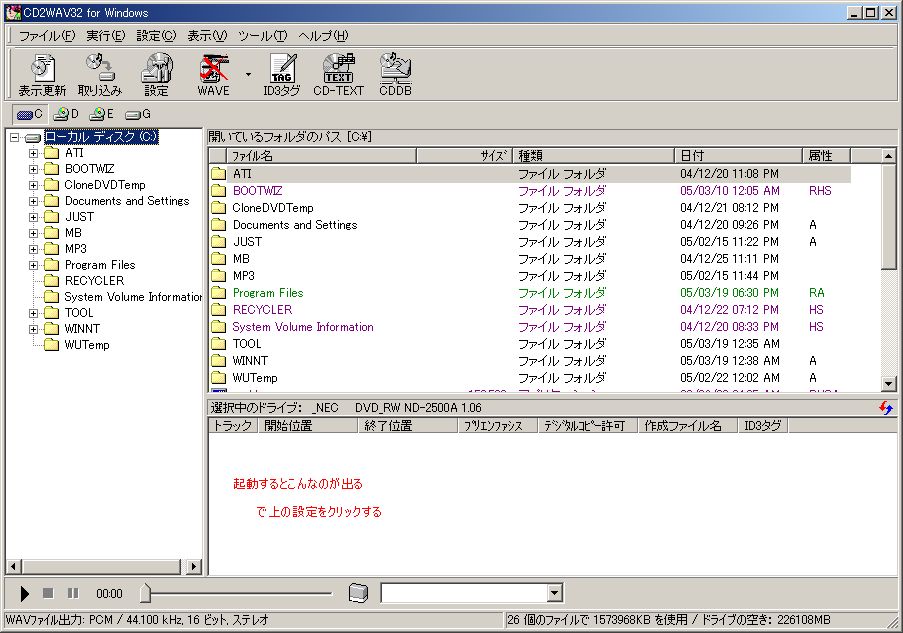Expand the Program Files tree node
This screenshot has width=903, height=633.
(x=34, y=265)
